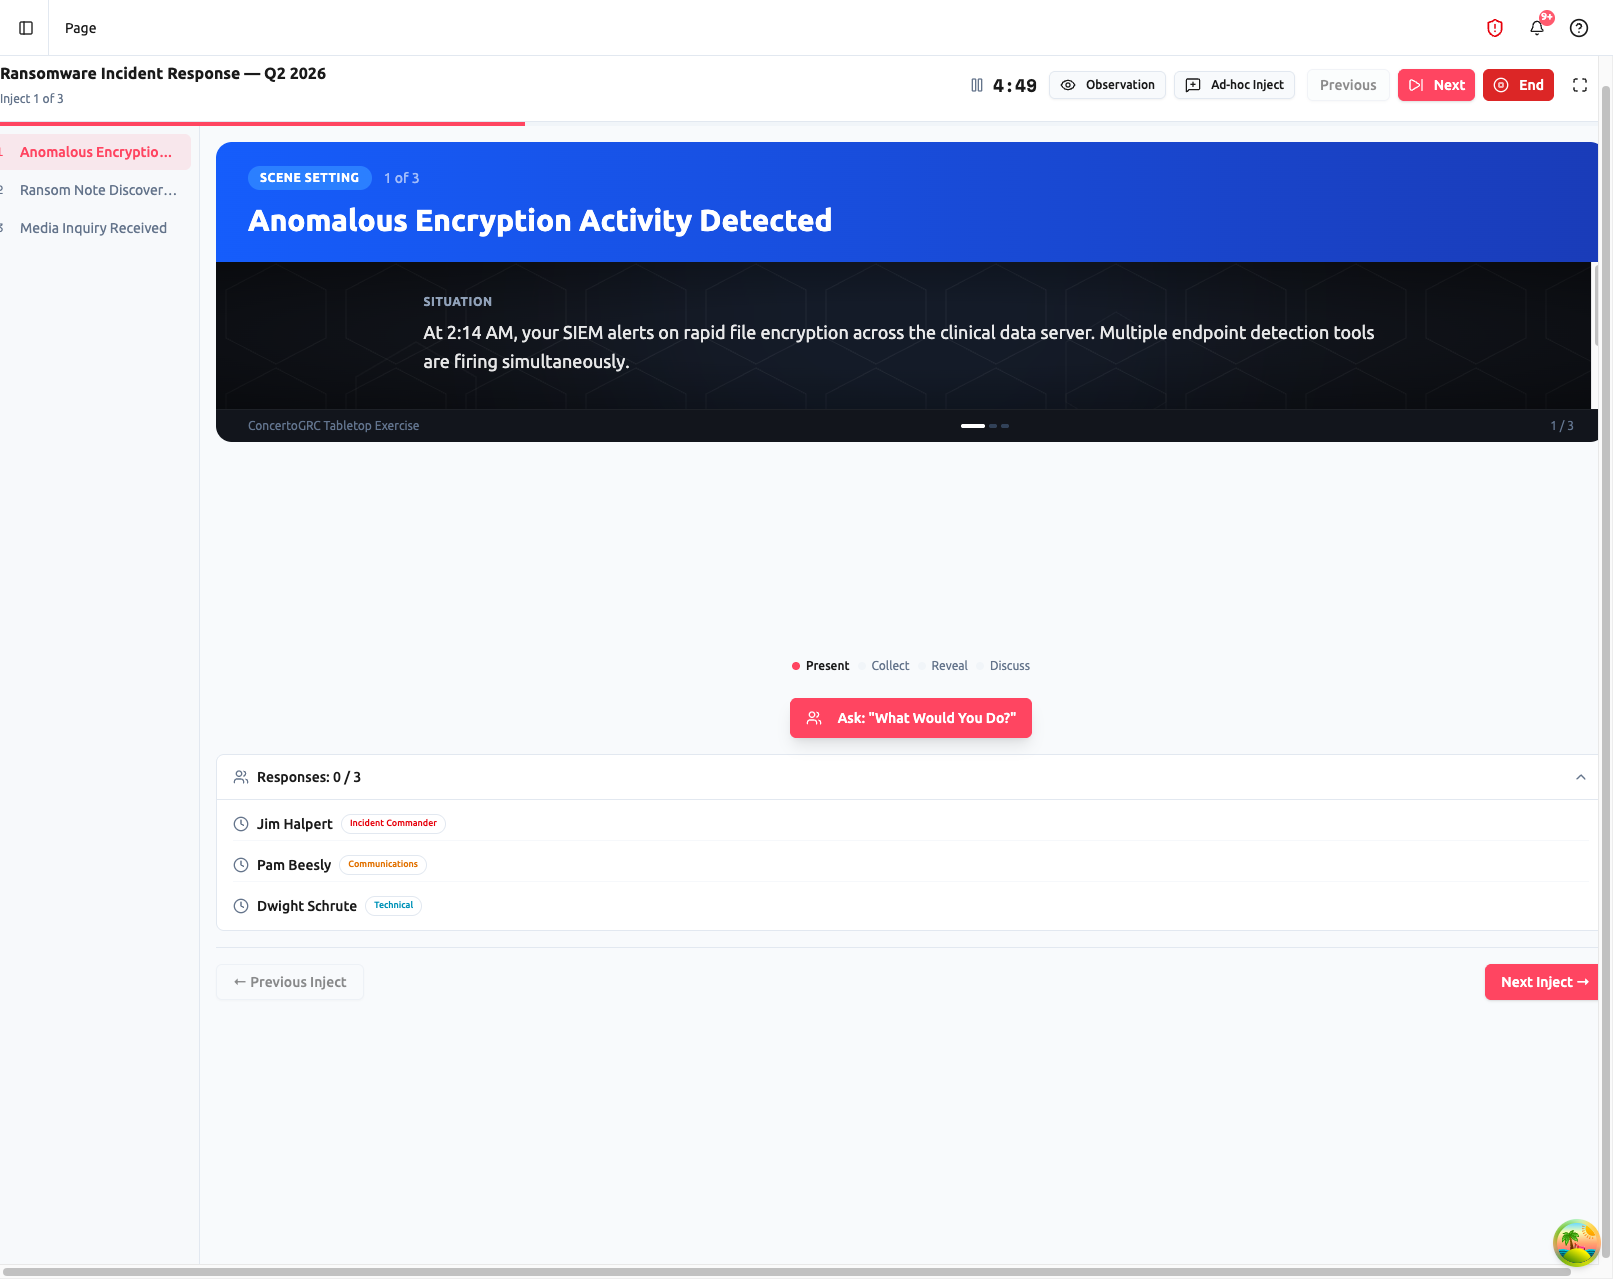Click the situation description text
Image resolution: width=1613 pixels, height=1279 pixels.
click(x=898, y=347)
